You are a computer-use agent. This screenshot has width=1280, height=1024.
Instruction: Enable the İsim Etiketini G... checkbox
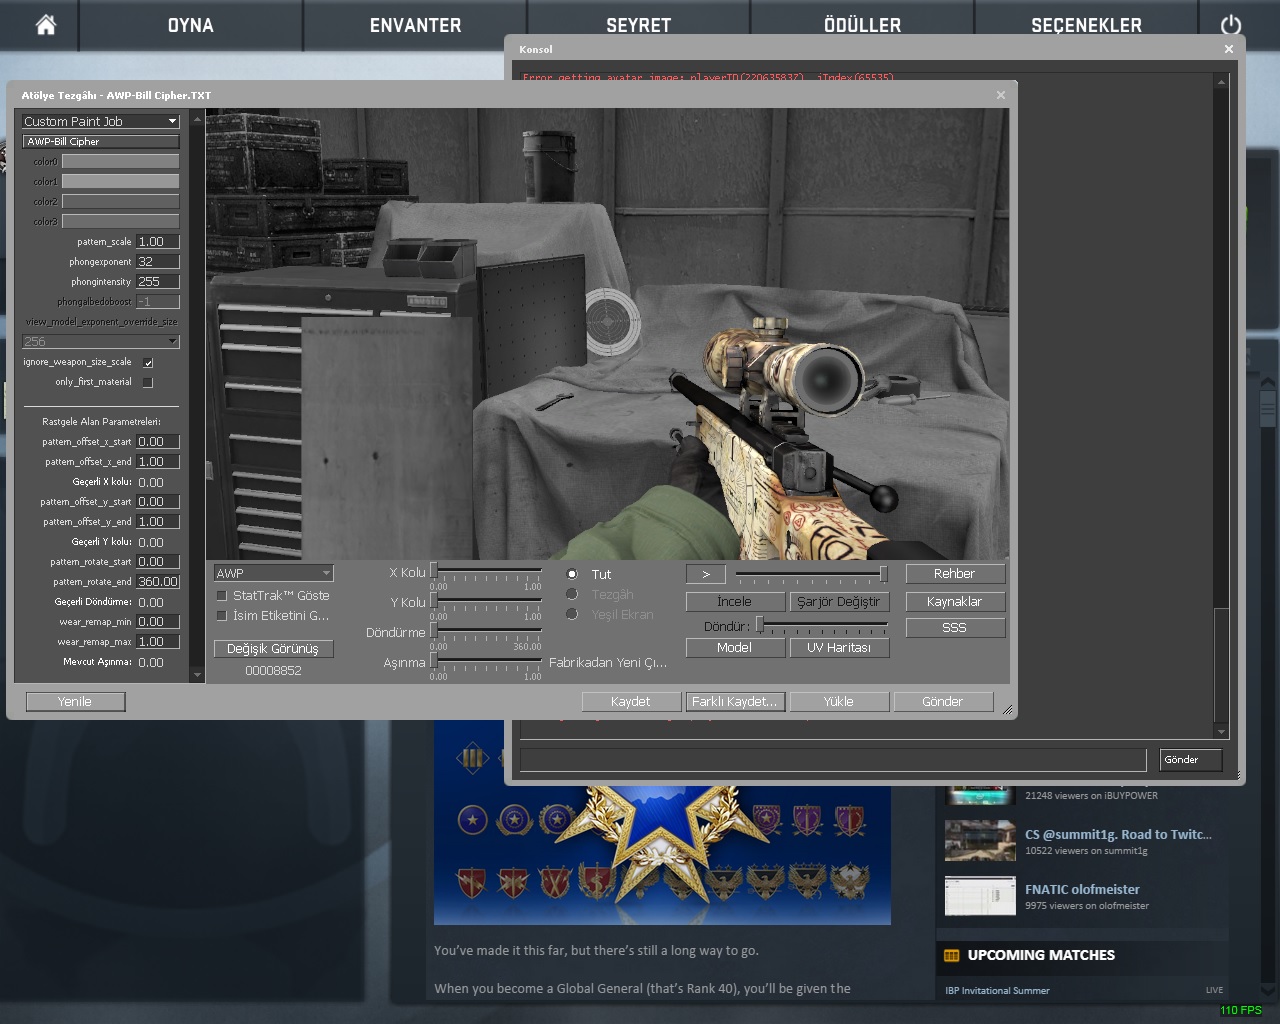pos(222,616)
